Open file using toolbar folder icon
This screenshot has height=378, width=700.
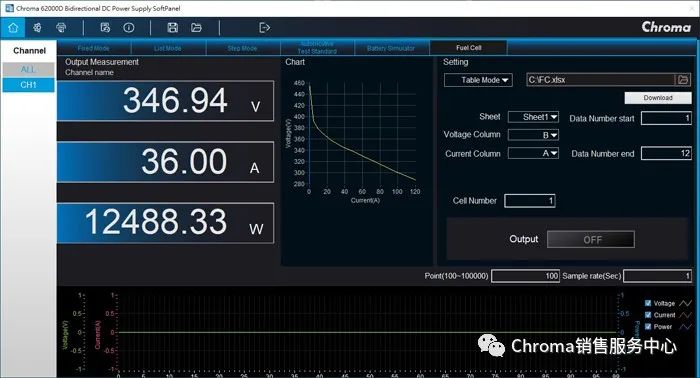tap(196, 28)
